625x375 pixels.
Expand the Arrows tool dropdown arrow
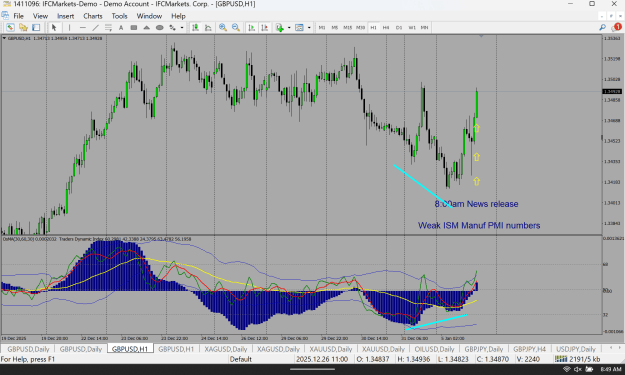[x=182, y=27]
